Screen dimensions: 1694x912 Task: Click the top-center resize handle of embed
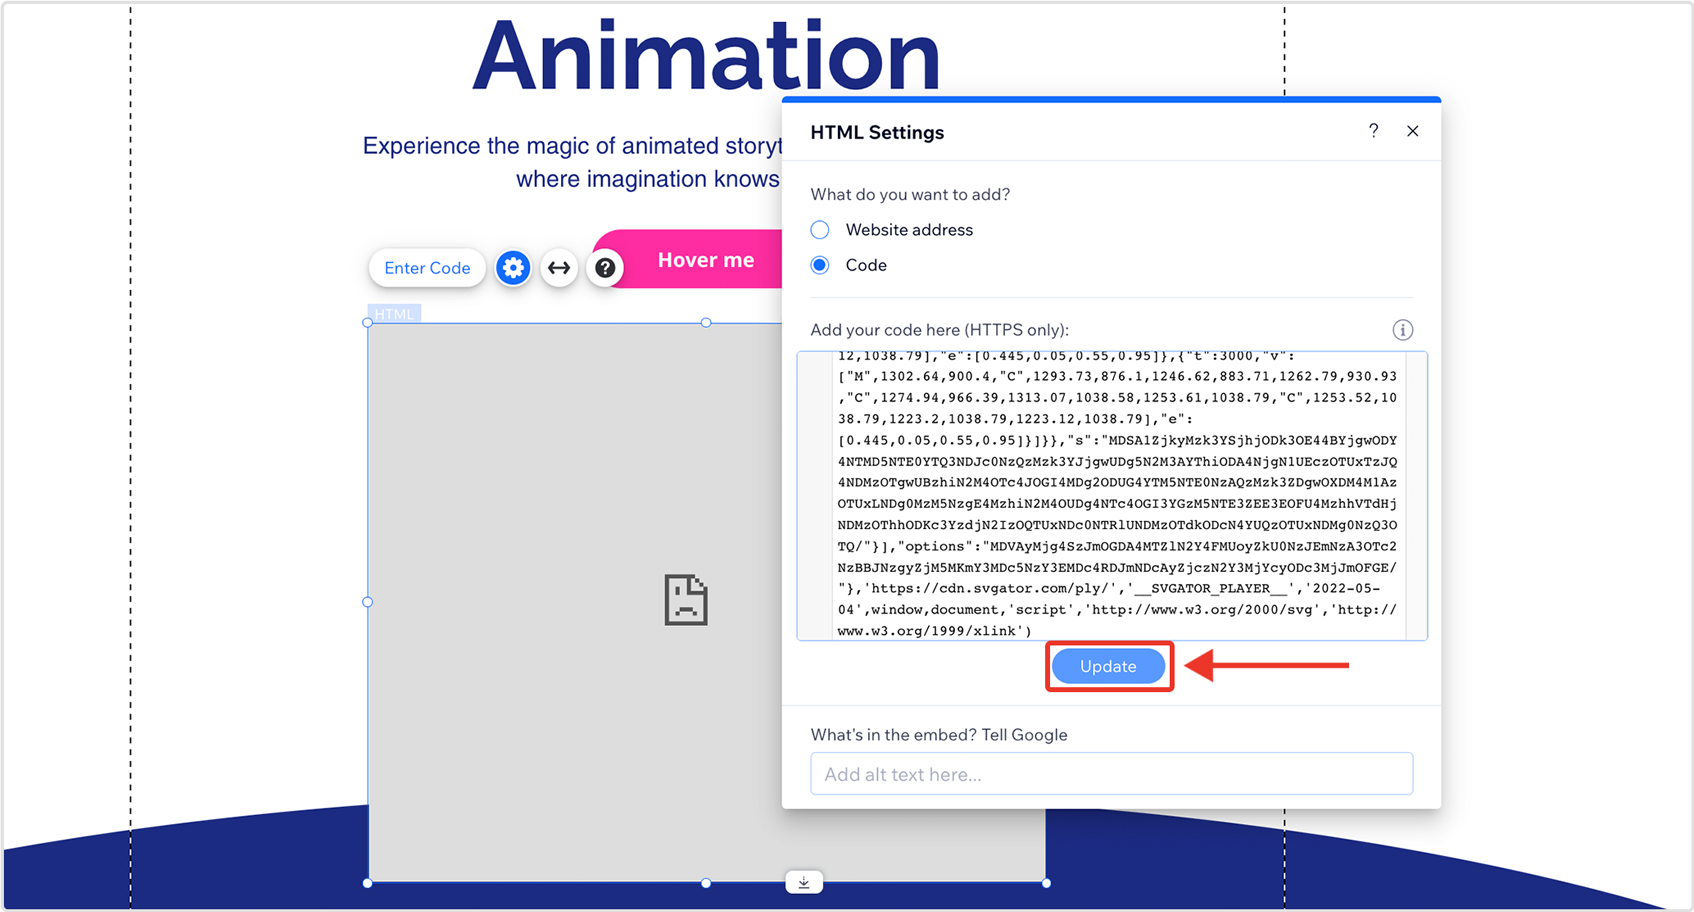[x=706, y=322]
